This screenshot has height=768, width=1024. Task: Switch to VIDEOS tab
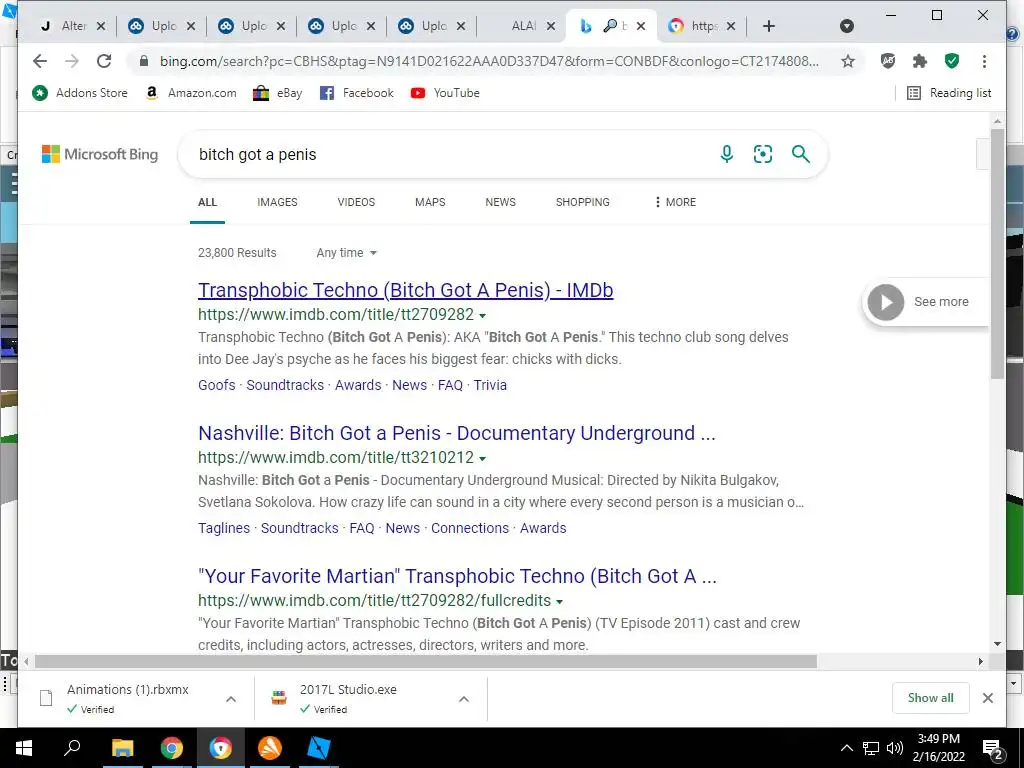[357, 202]
